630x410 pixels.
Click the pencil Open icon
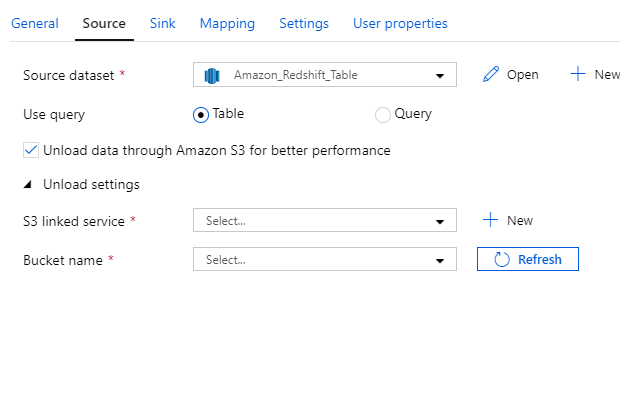pyautogui.click(x=490, y=75)
